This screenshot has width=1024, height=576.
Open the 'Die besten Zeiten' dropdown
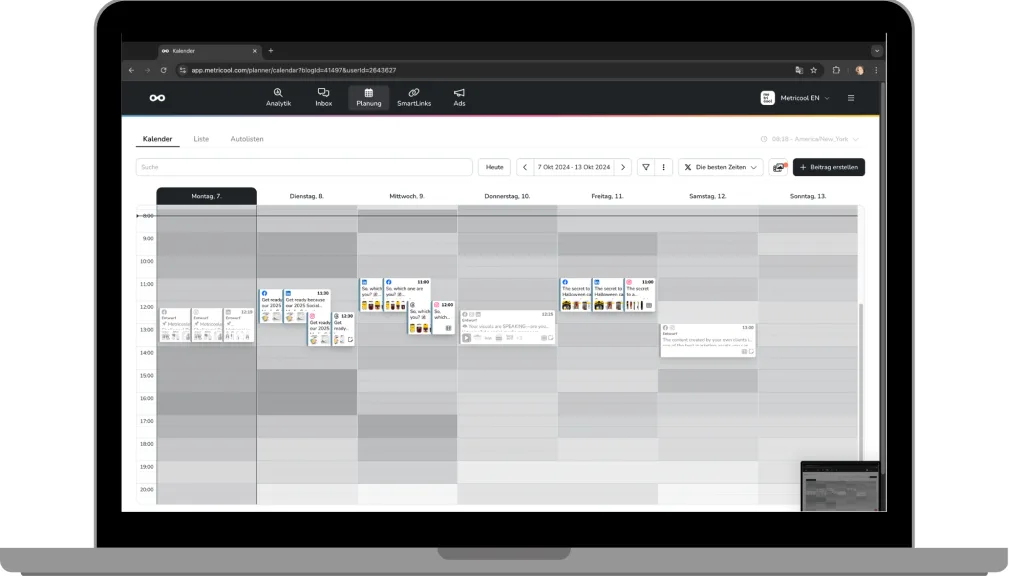tap(720, 167)
